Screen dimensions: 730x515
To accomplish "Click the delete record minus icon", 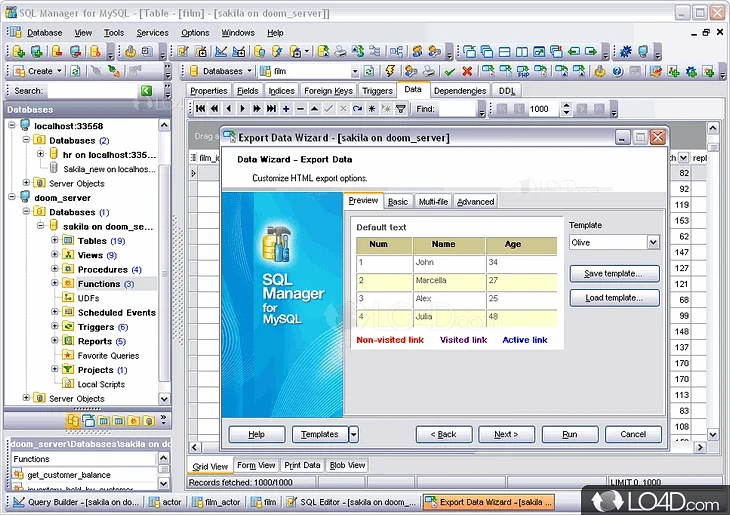I will click(300, 109).
